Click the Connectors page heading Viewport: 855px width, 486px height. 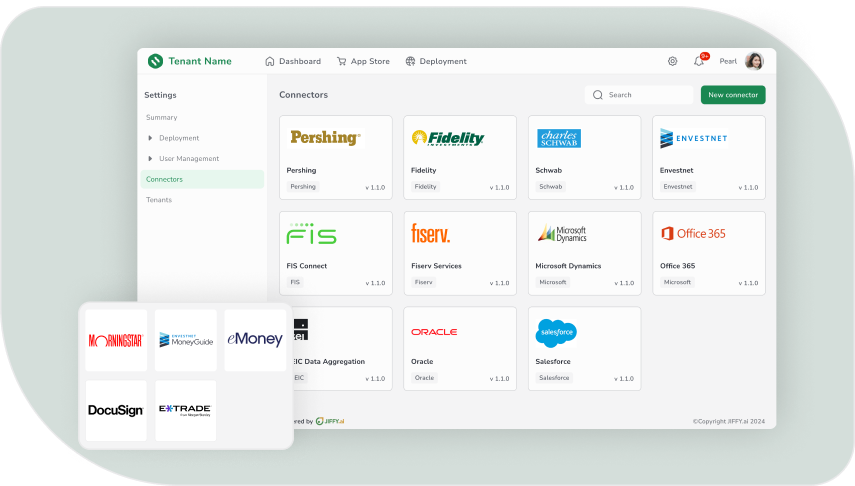303,95
